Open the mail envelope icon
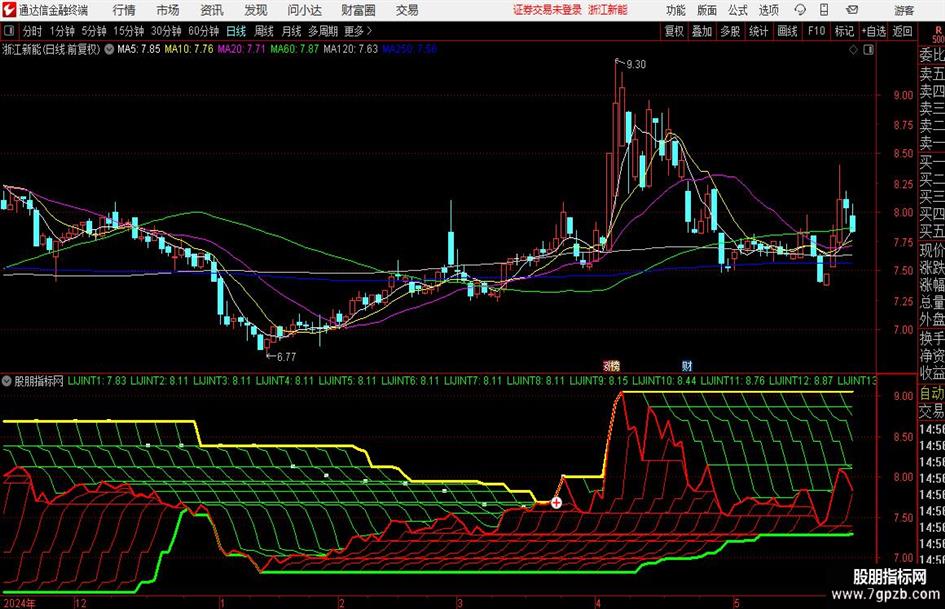 (852, 10)
